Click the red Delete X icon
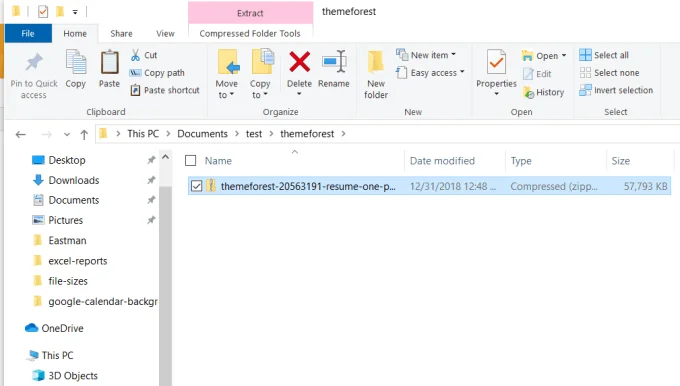Image resolution: width=680 pixels, height=386 pixels. (300, 62)
